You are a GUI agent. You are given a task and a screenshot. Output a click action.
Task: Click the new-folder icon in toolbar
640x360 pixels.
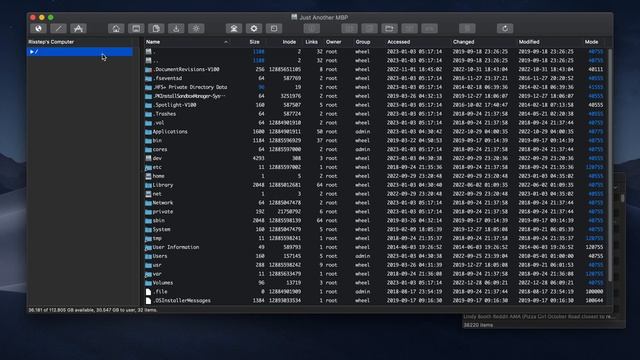point(389,28)
